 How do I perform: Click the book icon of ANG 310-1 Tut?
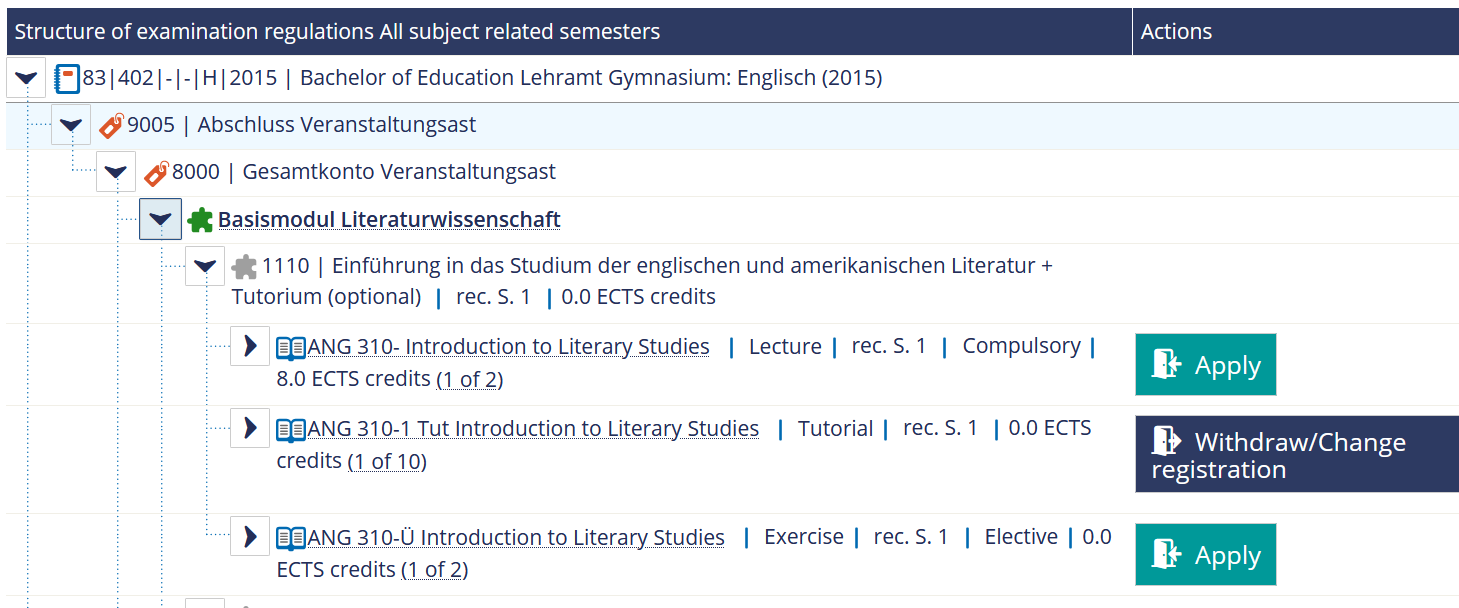point(291,430)
